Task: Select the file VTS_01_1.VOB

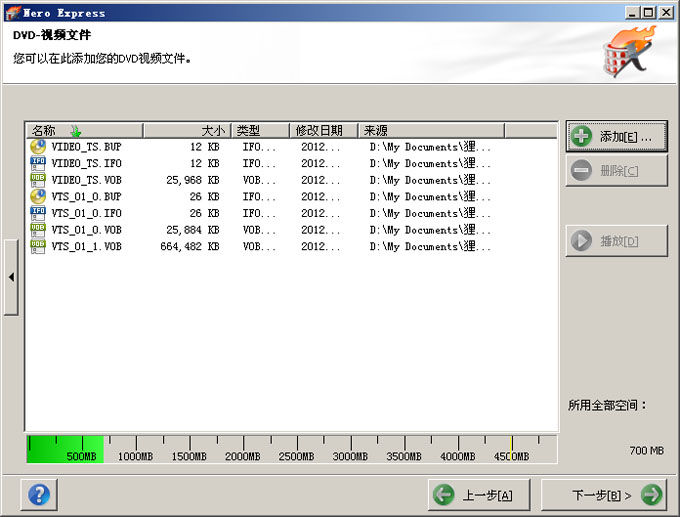Action: pos(86,246)
